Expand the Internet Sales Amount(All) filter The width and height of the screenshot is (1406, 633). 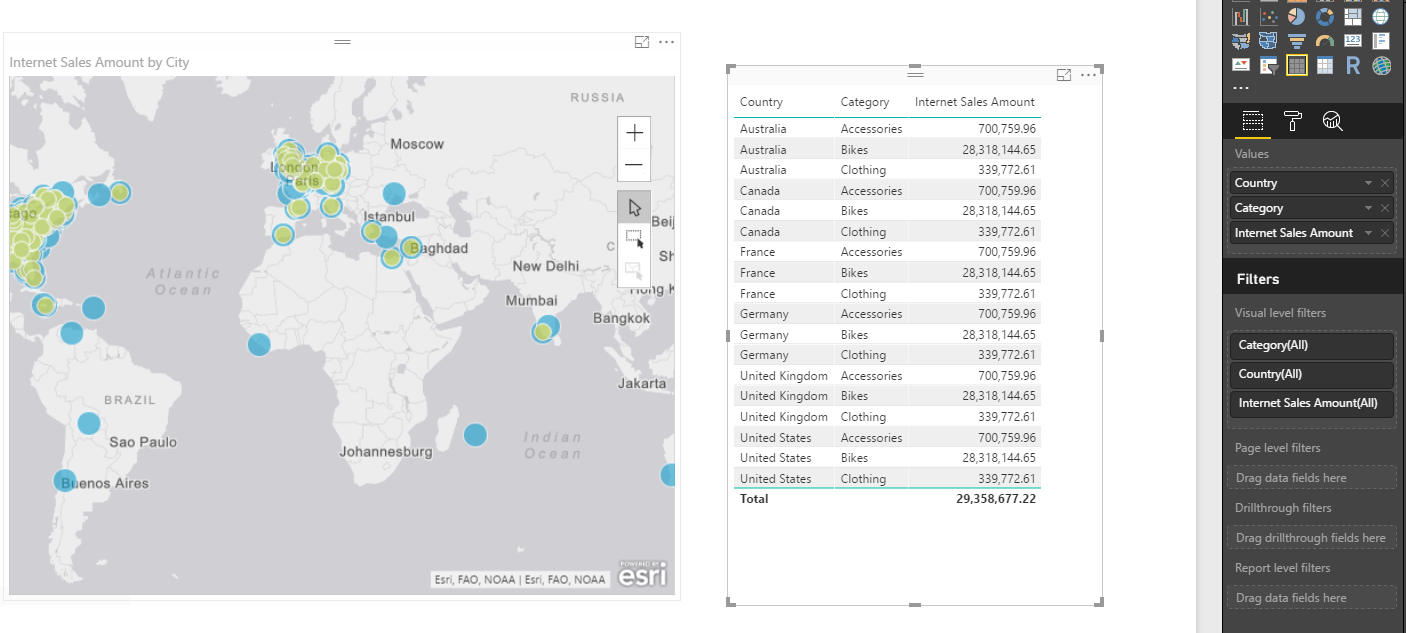1311,403
